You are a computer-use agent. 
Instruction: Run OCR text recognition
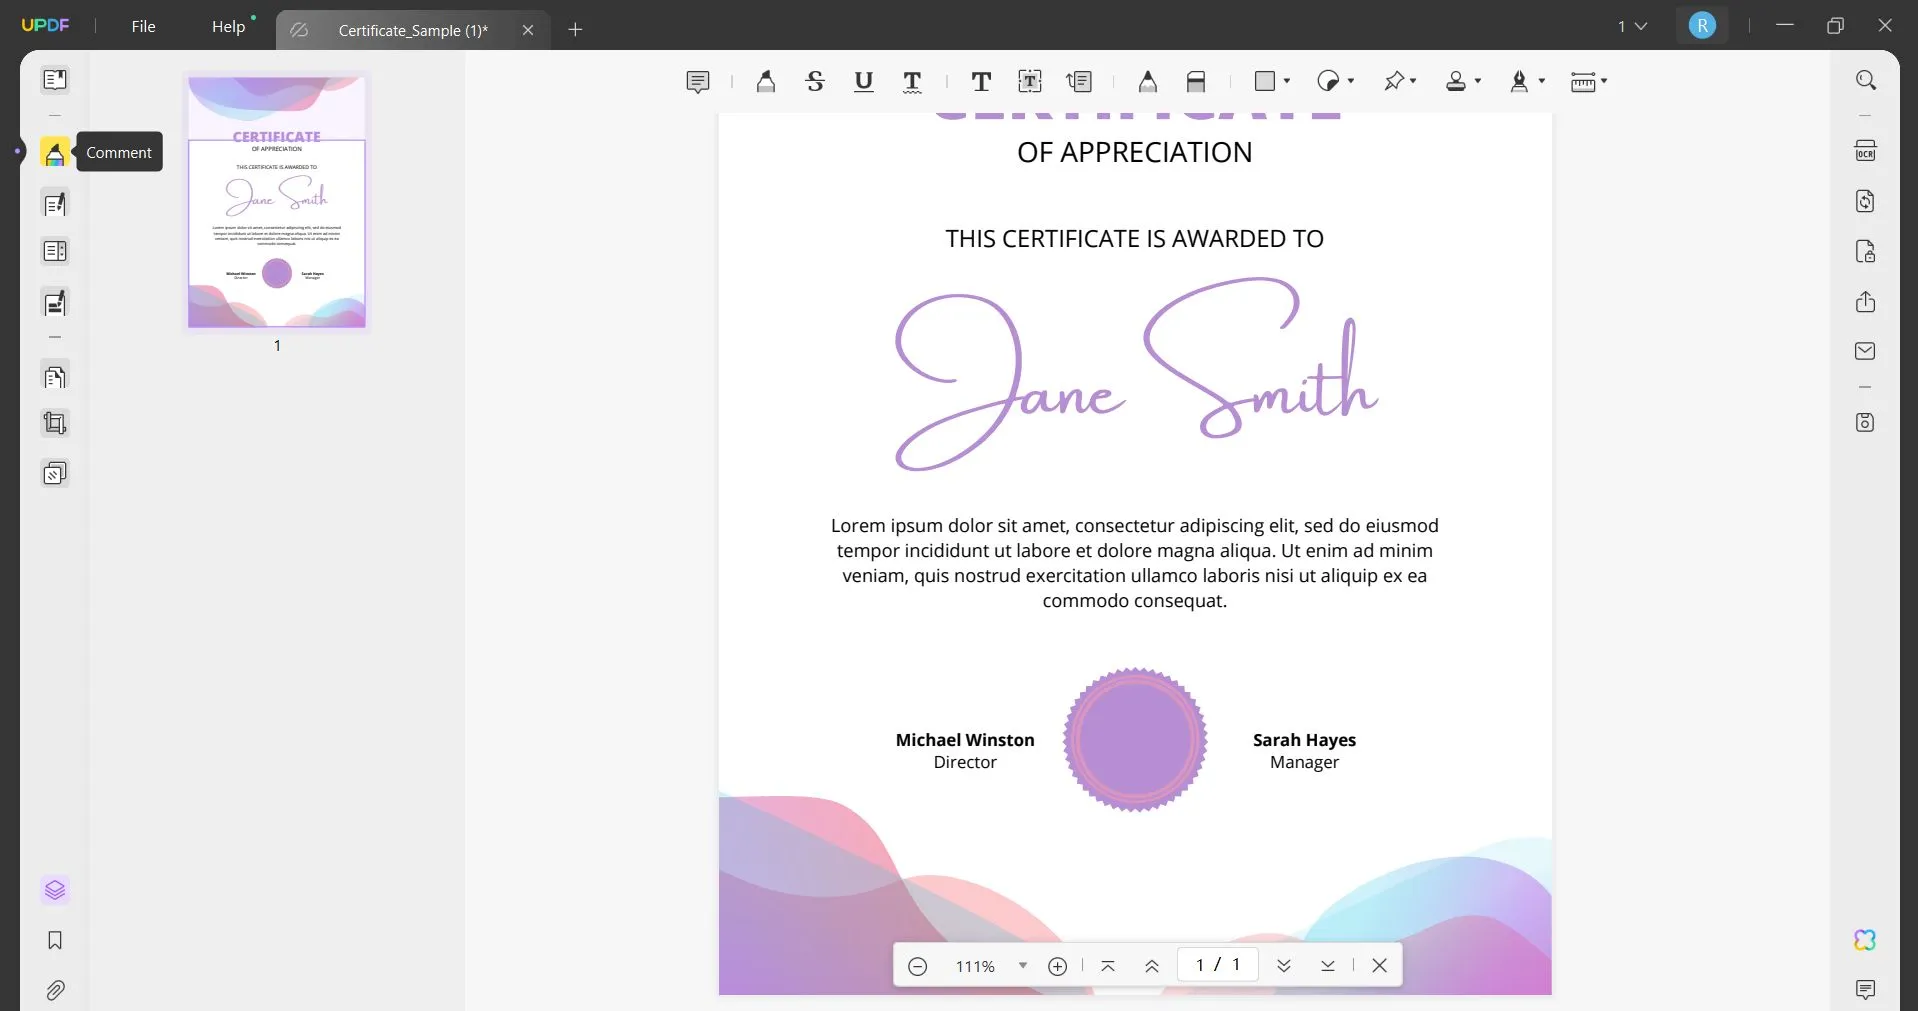(x=1866, y=151)
